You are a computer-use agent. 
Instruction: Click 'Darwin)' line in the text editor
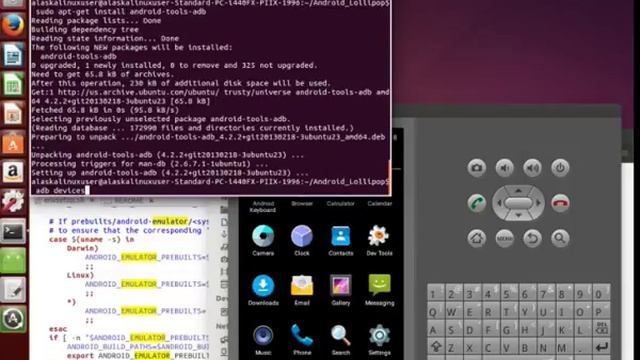82,248
